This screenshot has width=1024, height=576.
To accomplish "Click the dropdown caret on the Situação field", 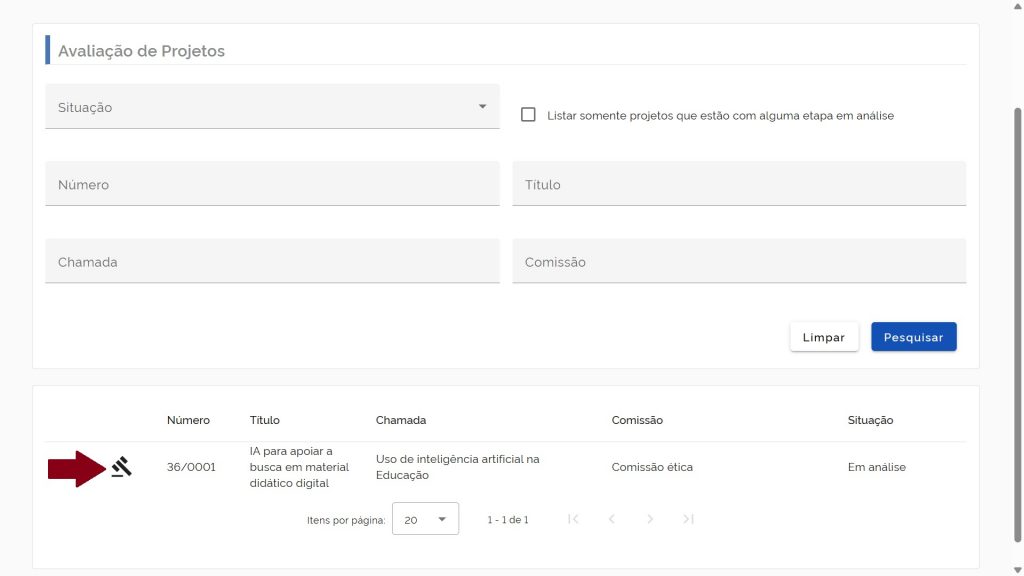I will click(483, 105).
